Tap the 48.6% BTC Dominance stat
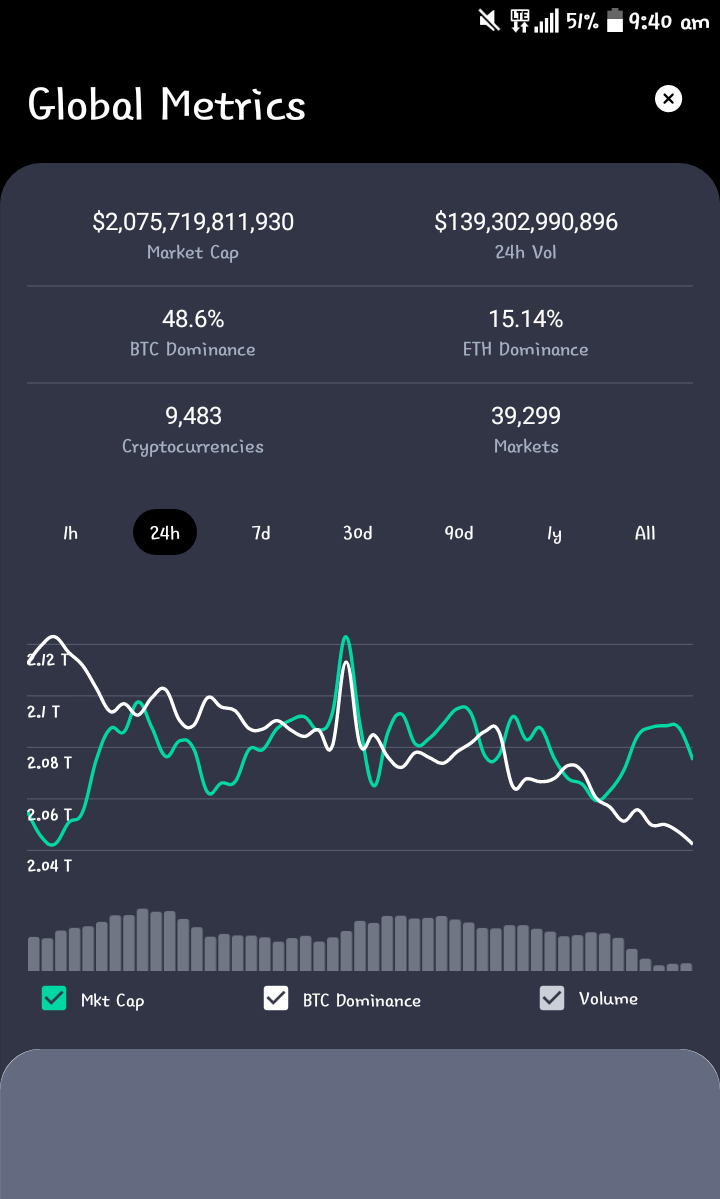720x1199 pixels. [x=193, y=319]
